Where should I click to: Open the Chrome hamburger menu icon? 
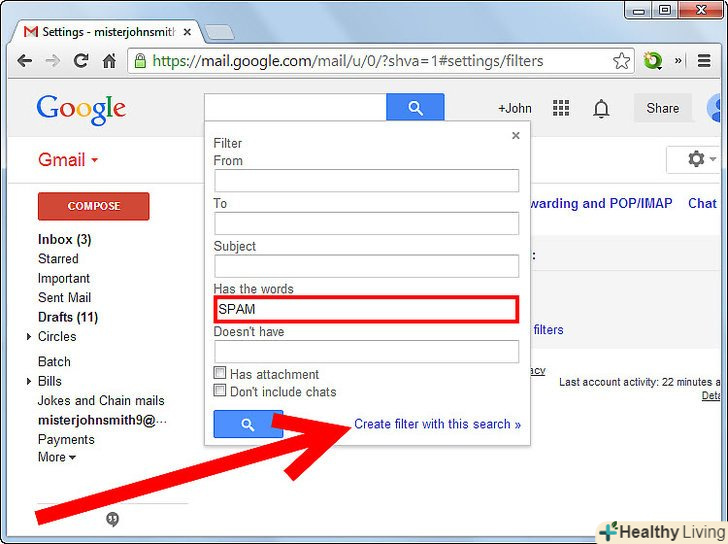[x=704, y=60]
